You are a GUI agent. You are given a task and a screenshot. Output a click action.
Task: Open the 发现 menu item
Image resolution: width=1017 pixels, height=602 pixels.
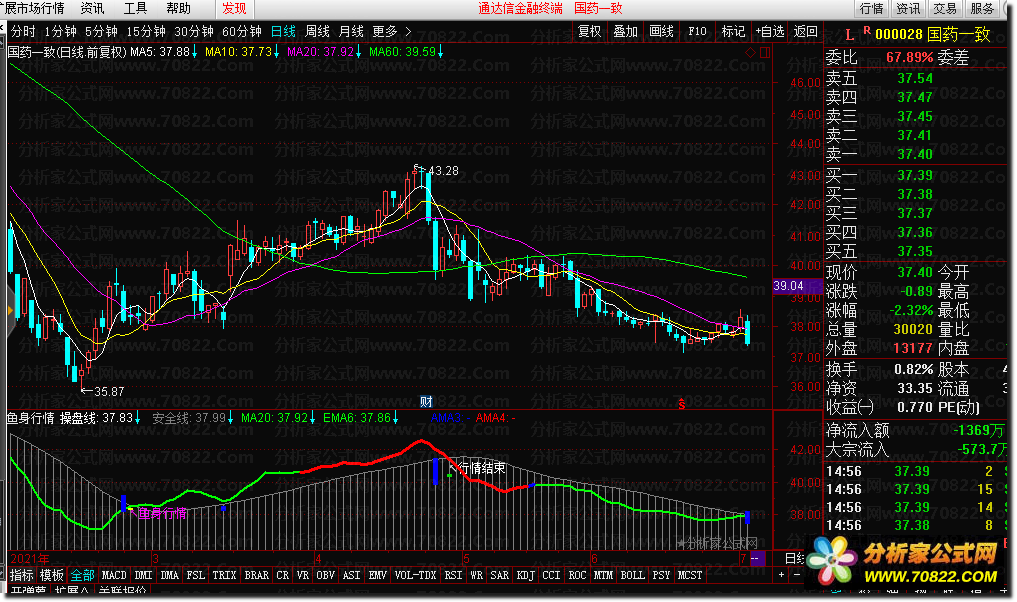pos(234,8)
